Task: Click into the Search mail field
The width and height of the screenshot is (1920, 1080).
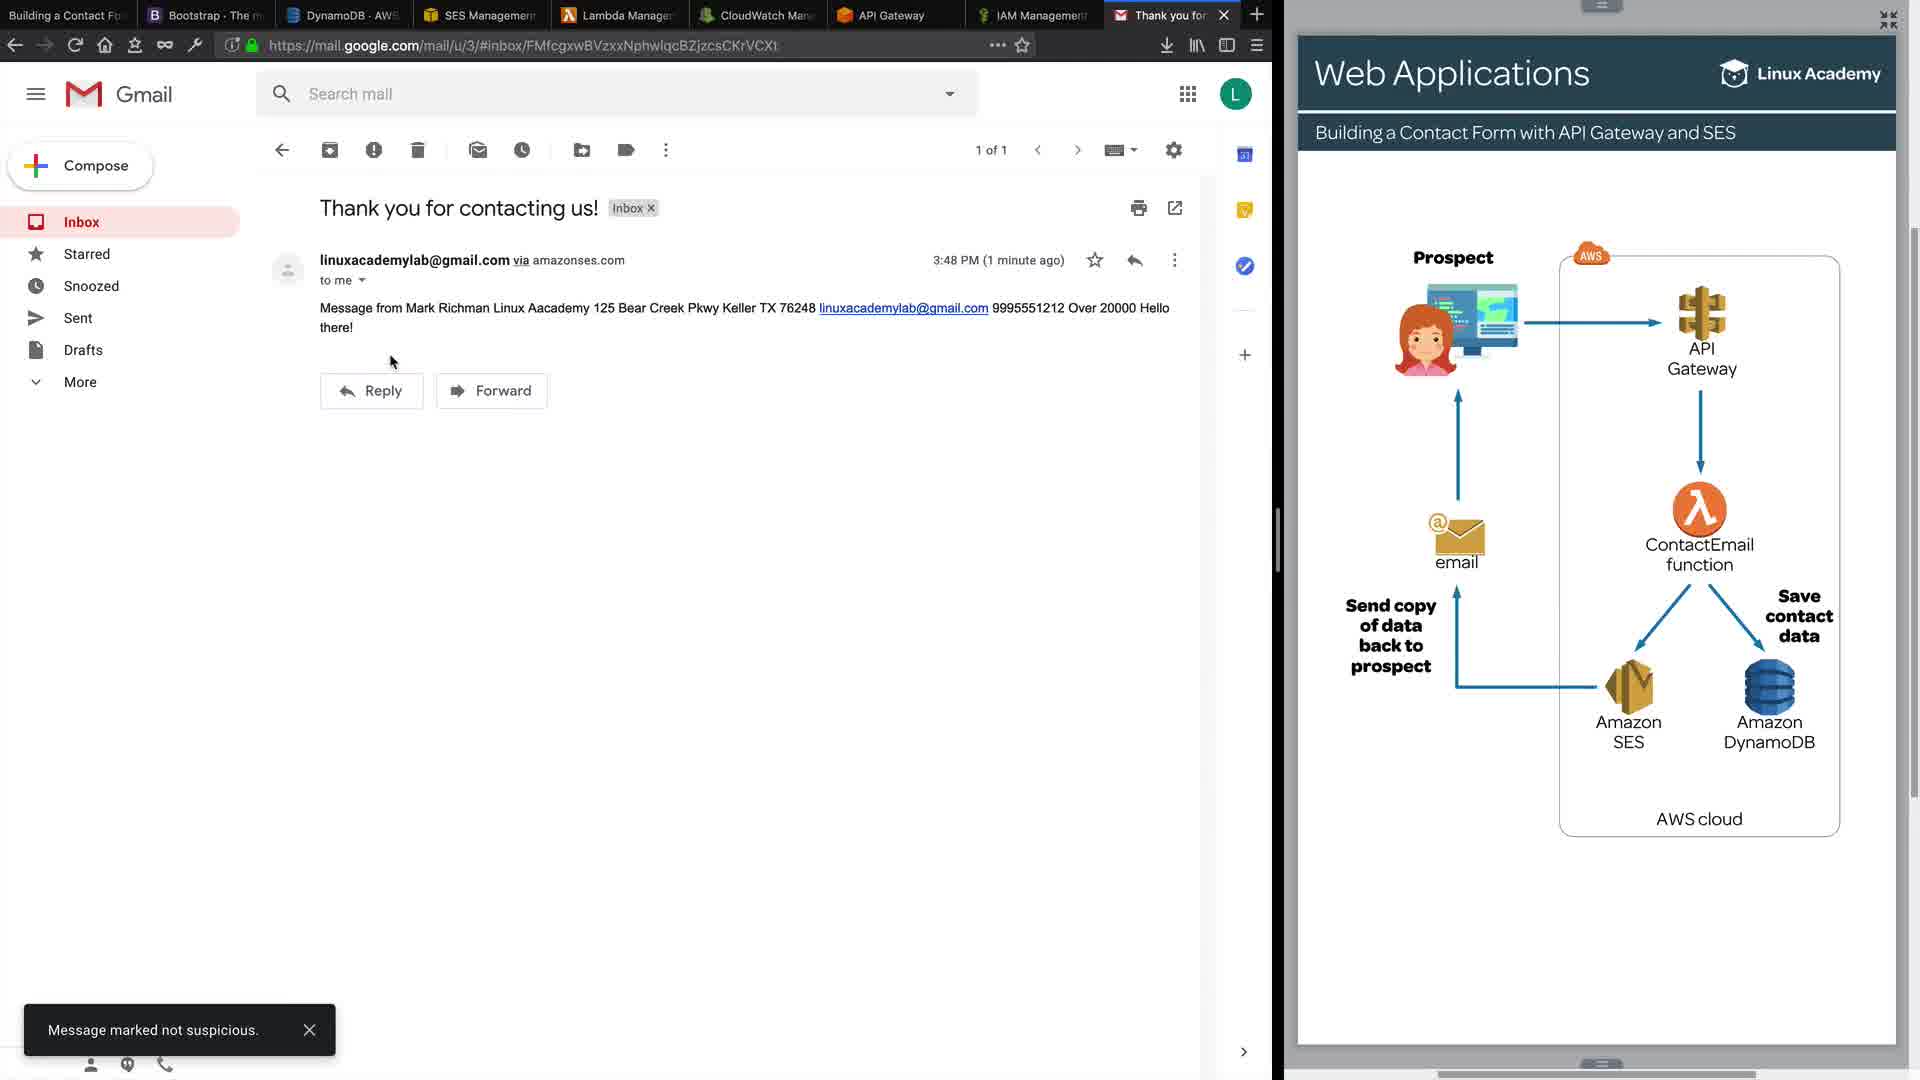Action: click(x=600, y=94)
